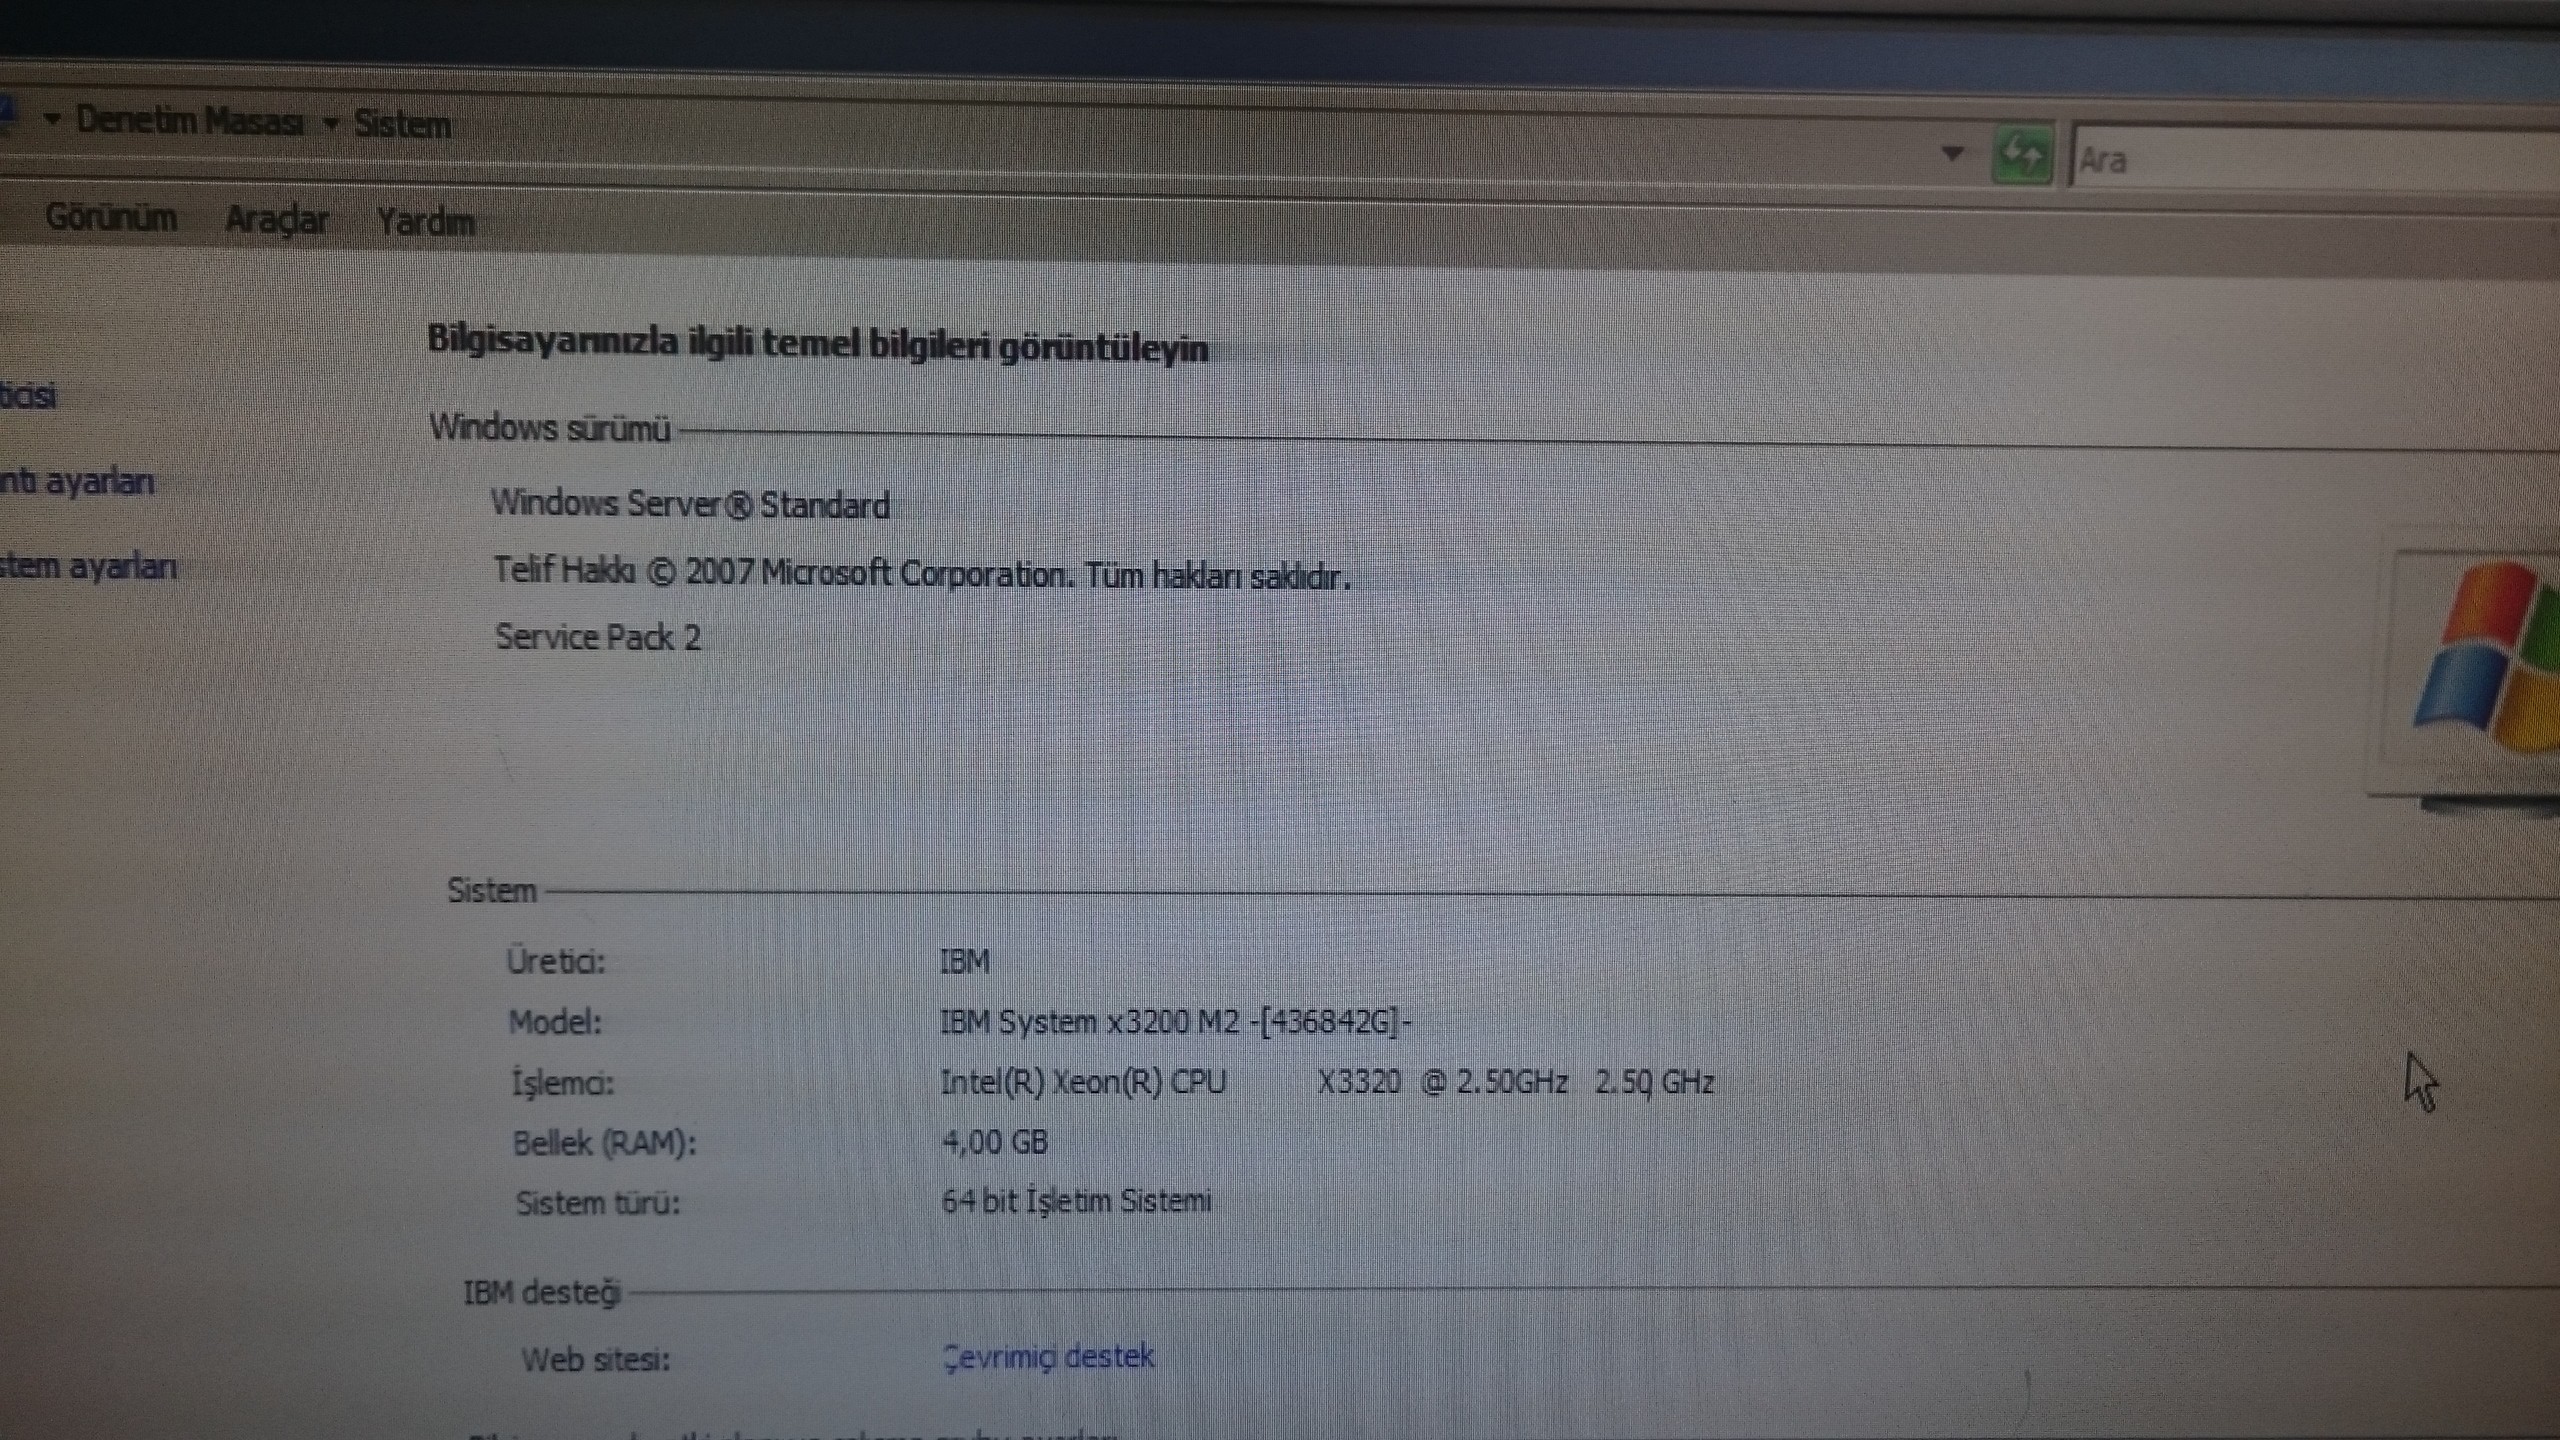Select Telif Hakkı 2007 Microsoft Corporation line
Screen dimensions: 2560x1440
point(922,573)
